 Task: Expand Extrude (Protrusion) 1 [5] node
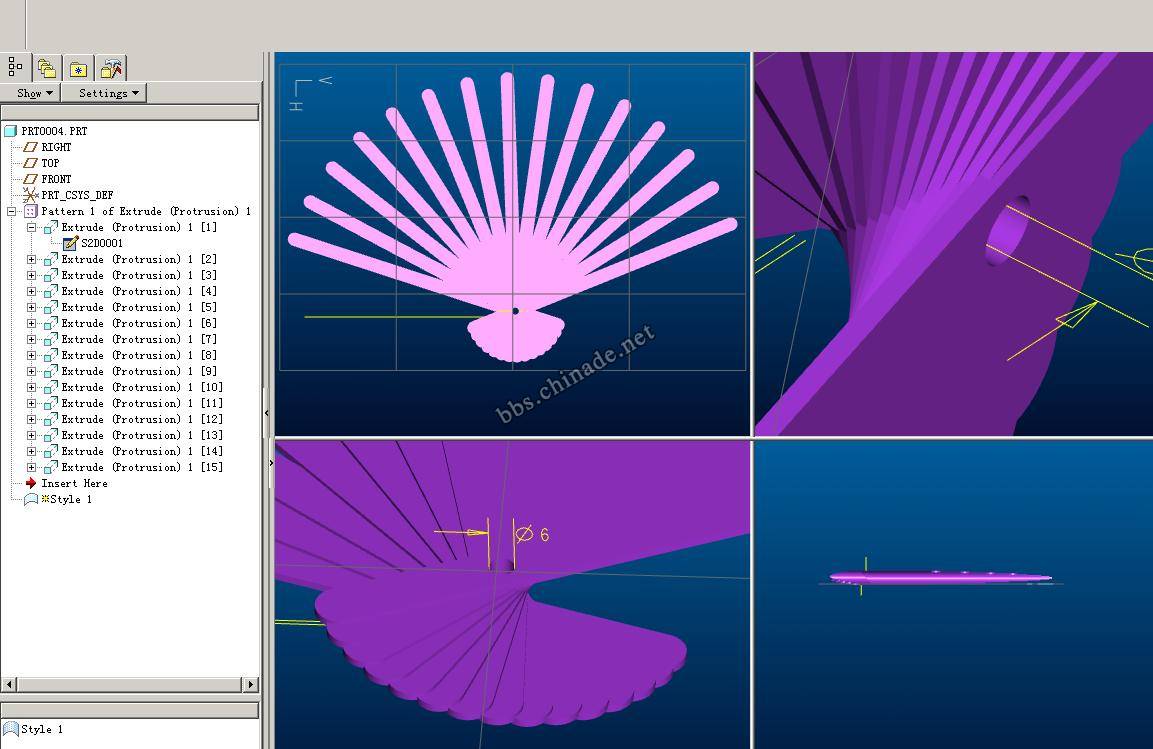tap(32, 307)
